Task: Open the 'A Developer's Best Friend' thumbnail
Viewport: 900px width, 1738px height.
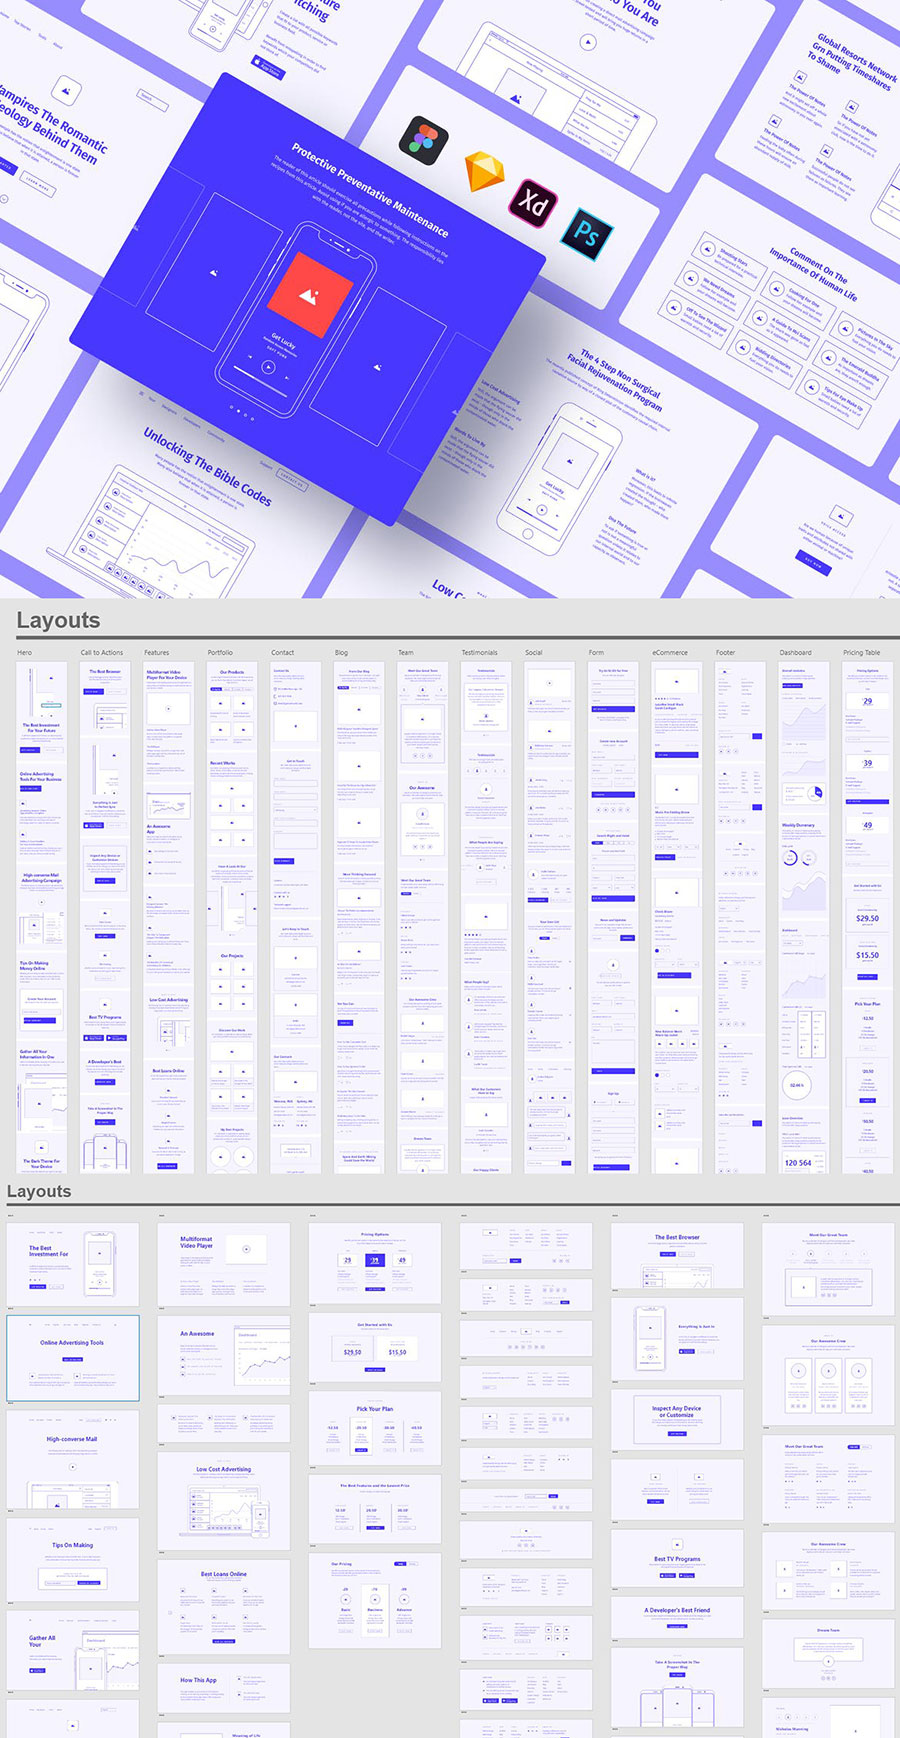Action: coord(677,1616)
